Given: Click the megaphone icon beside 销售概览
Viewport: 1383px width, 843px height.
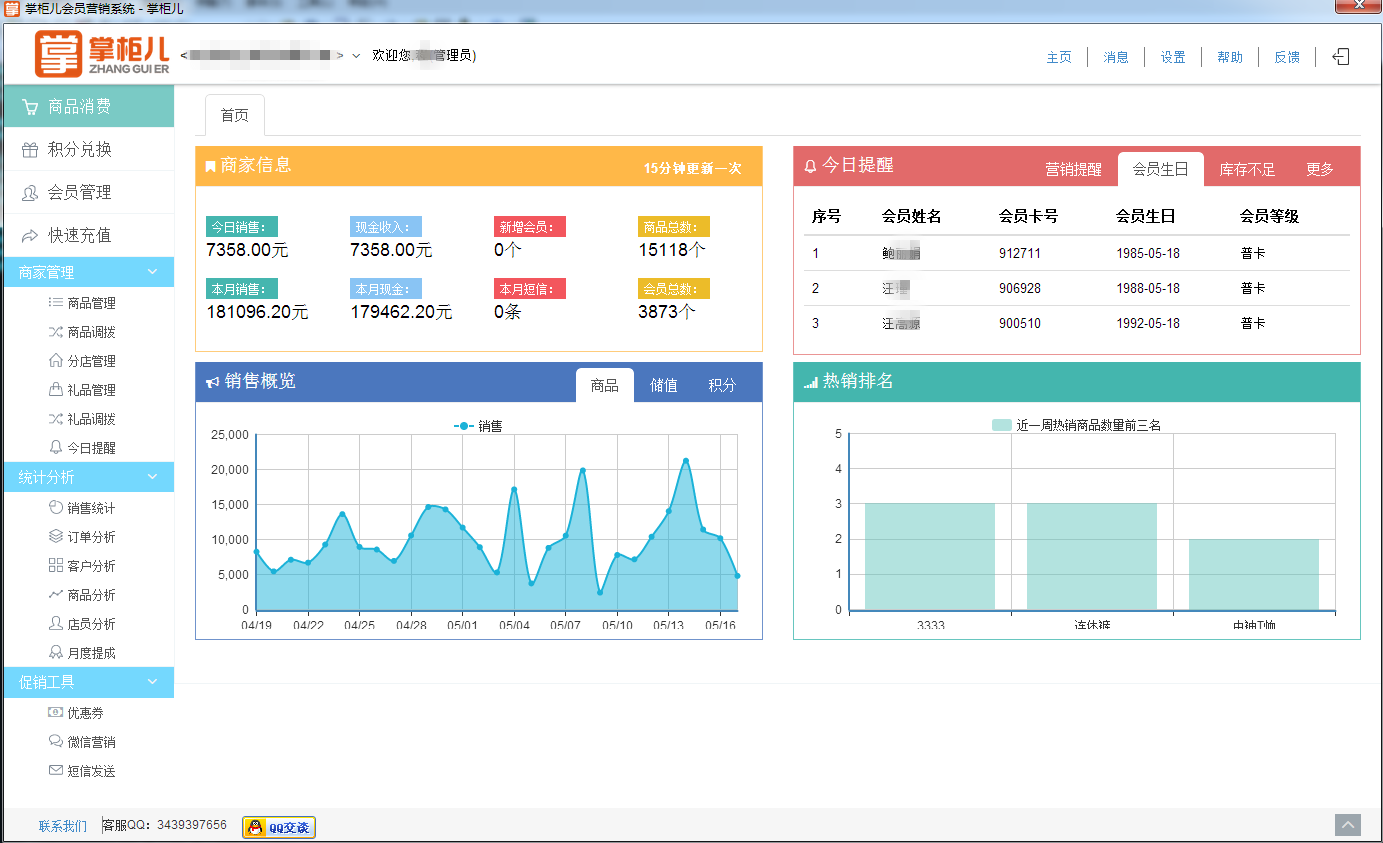Looking at the screenshot, I should [212, 382].
